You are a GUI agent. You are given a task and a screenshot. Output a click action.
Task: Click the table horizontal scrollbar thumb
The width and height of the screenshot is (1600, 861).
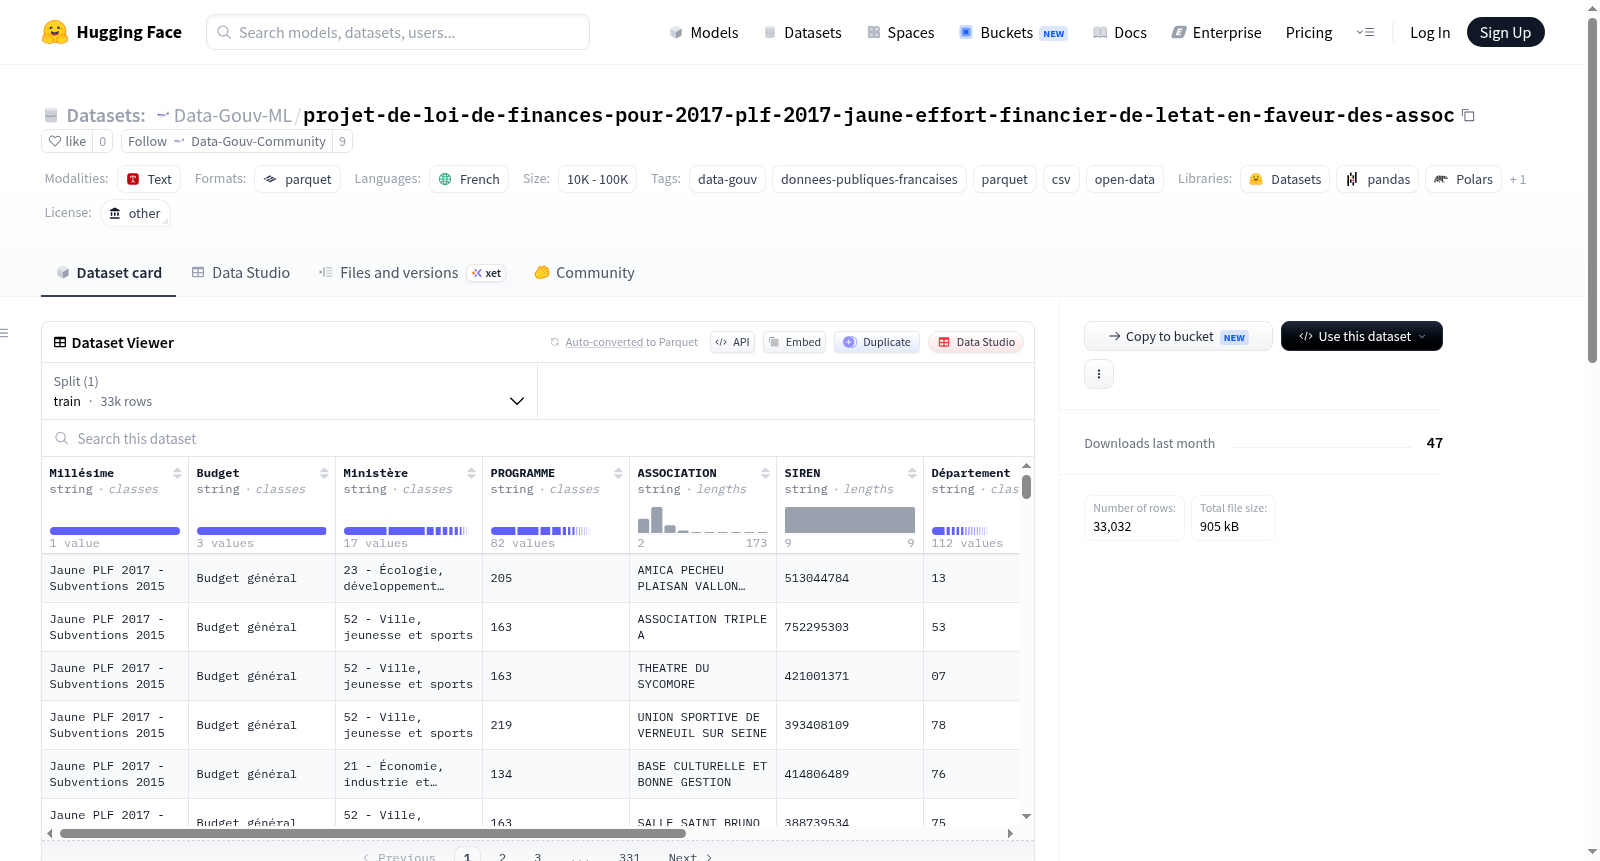(x=373, y=833)
